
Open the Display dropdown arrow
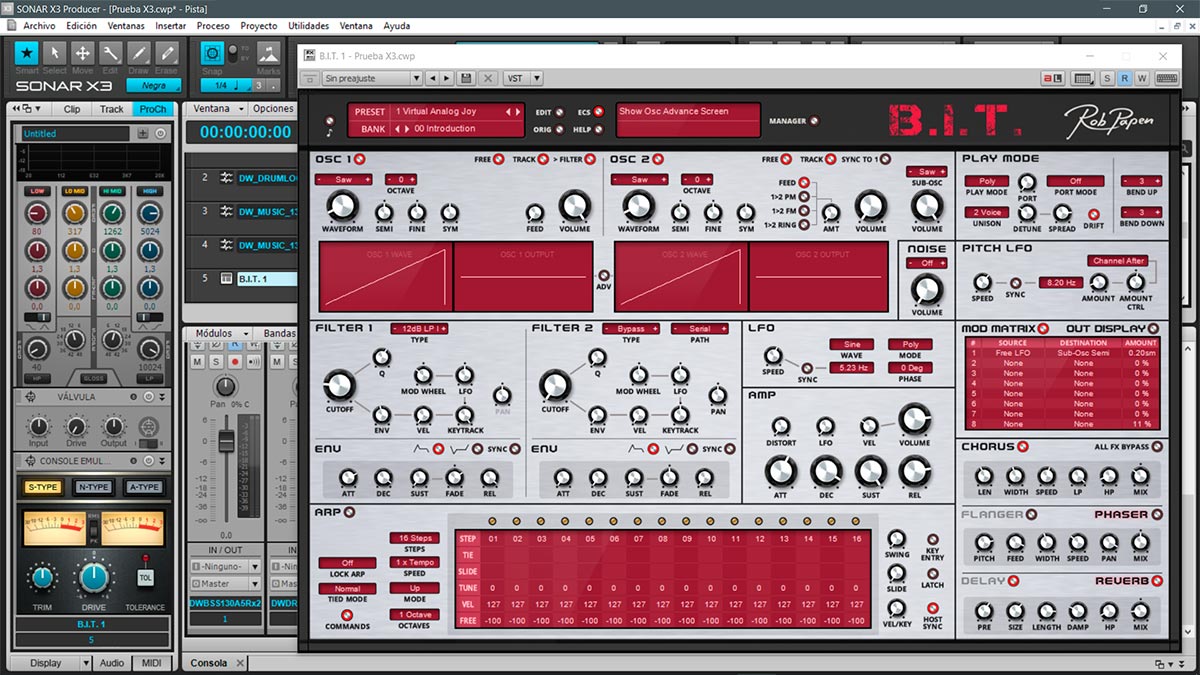coord(86,663)
